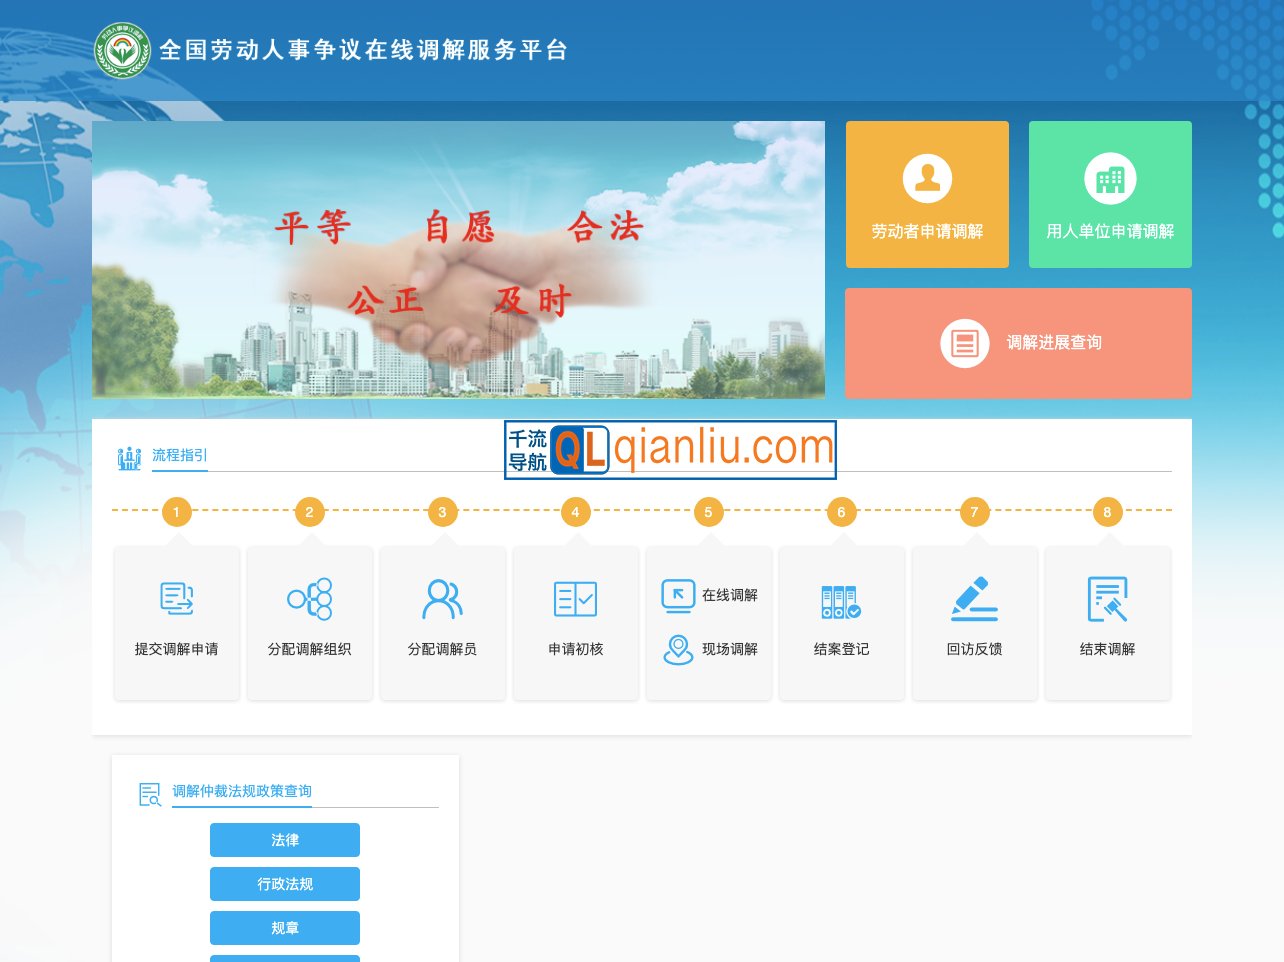The width and height of the screenshot is (1284, 962).
Task: Click the 分配调解组织 molecule icon
Action: coord(309,597)
